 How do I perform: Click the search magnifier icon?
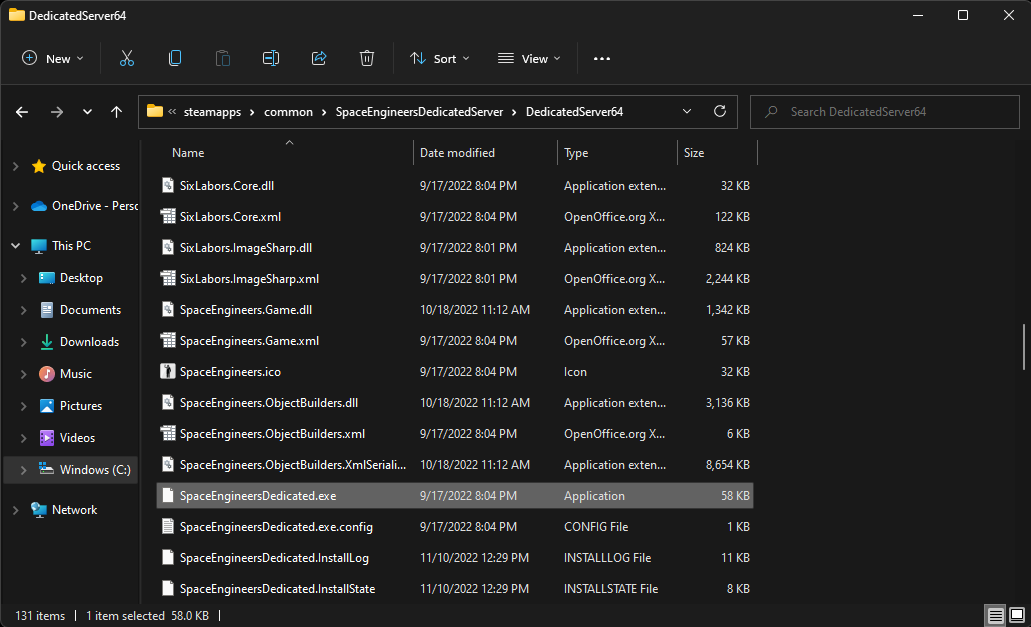point(772,112)
